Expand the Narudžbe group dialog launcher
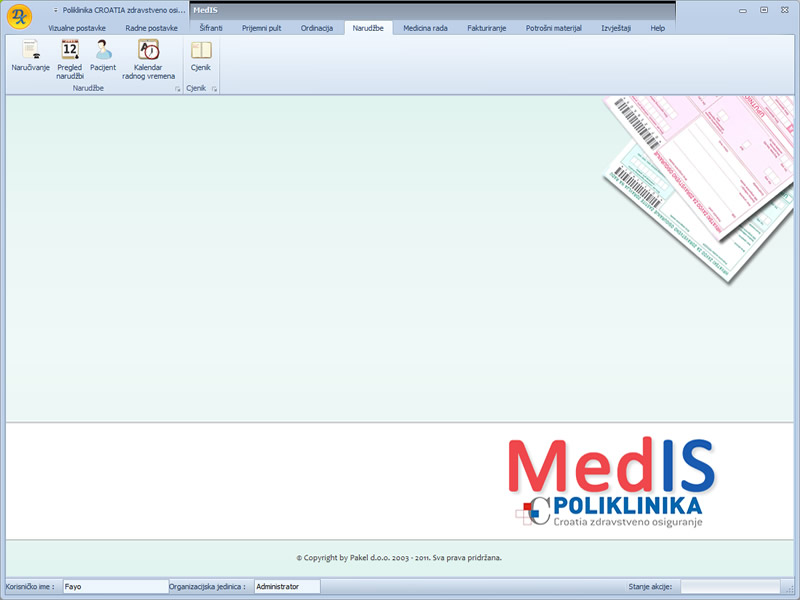Screen dimensions: 800x600 click(x=177, y=90)
